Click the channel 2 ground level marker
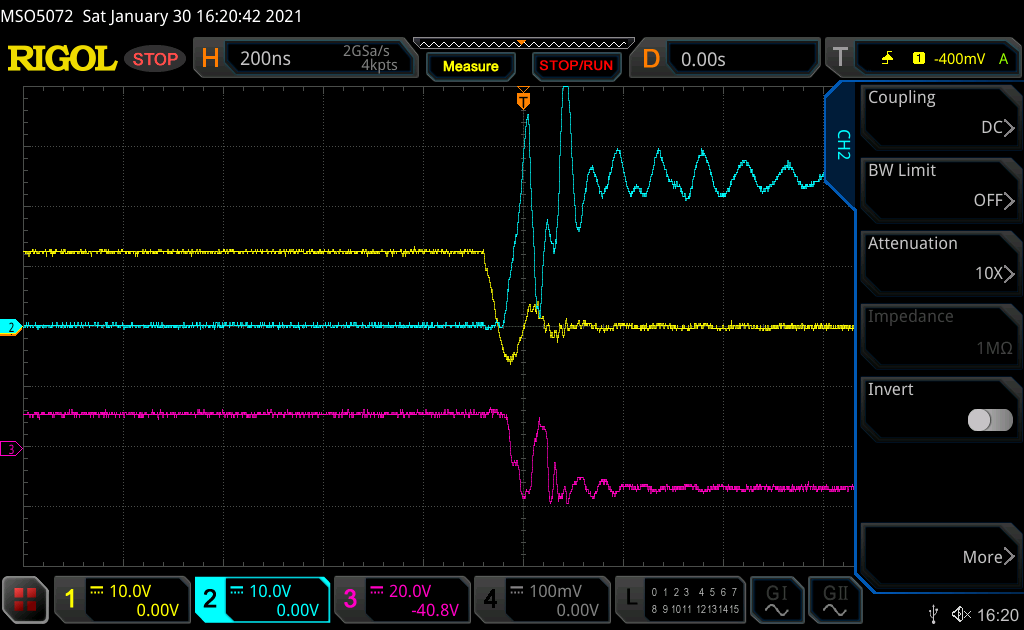The height and width of the screenshot is (630, 1024). (10, 327)
